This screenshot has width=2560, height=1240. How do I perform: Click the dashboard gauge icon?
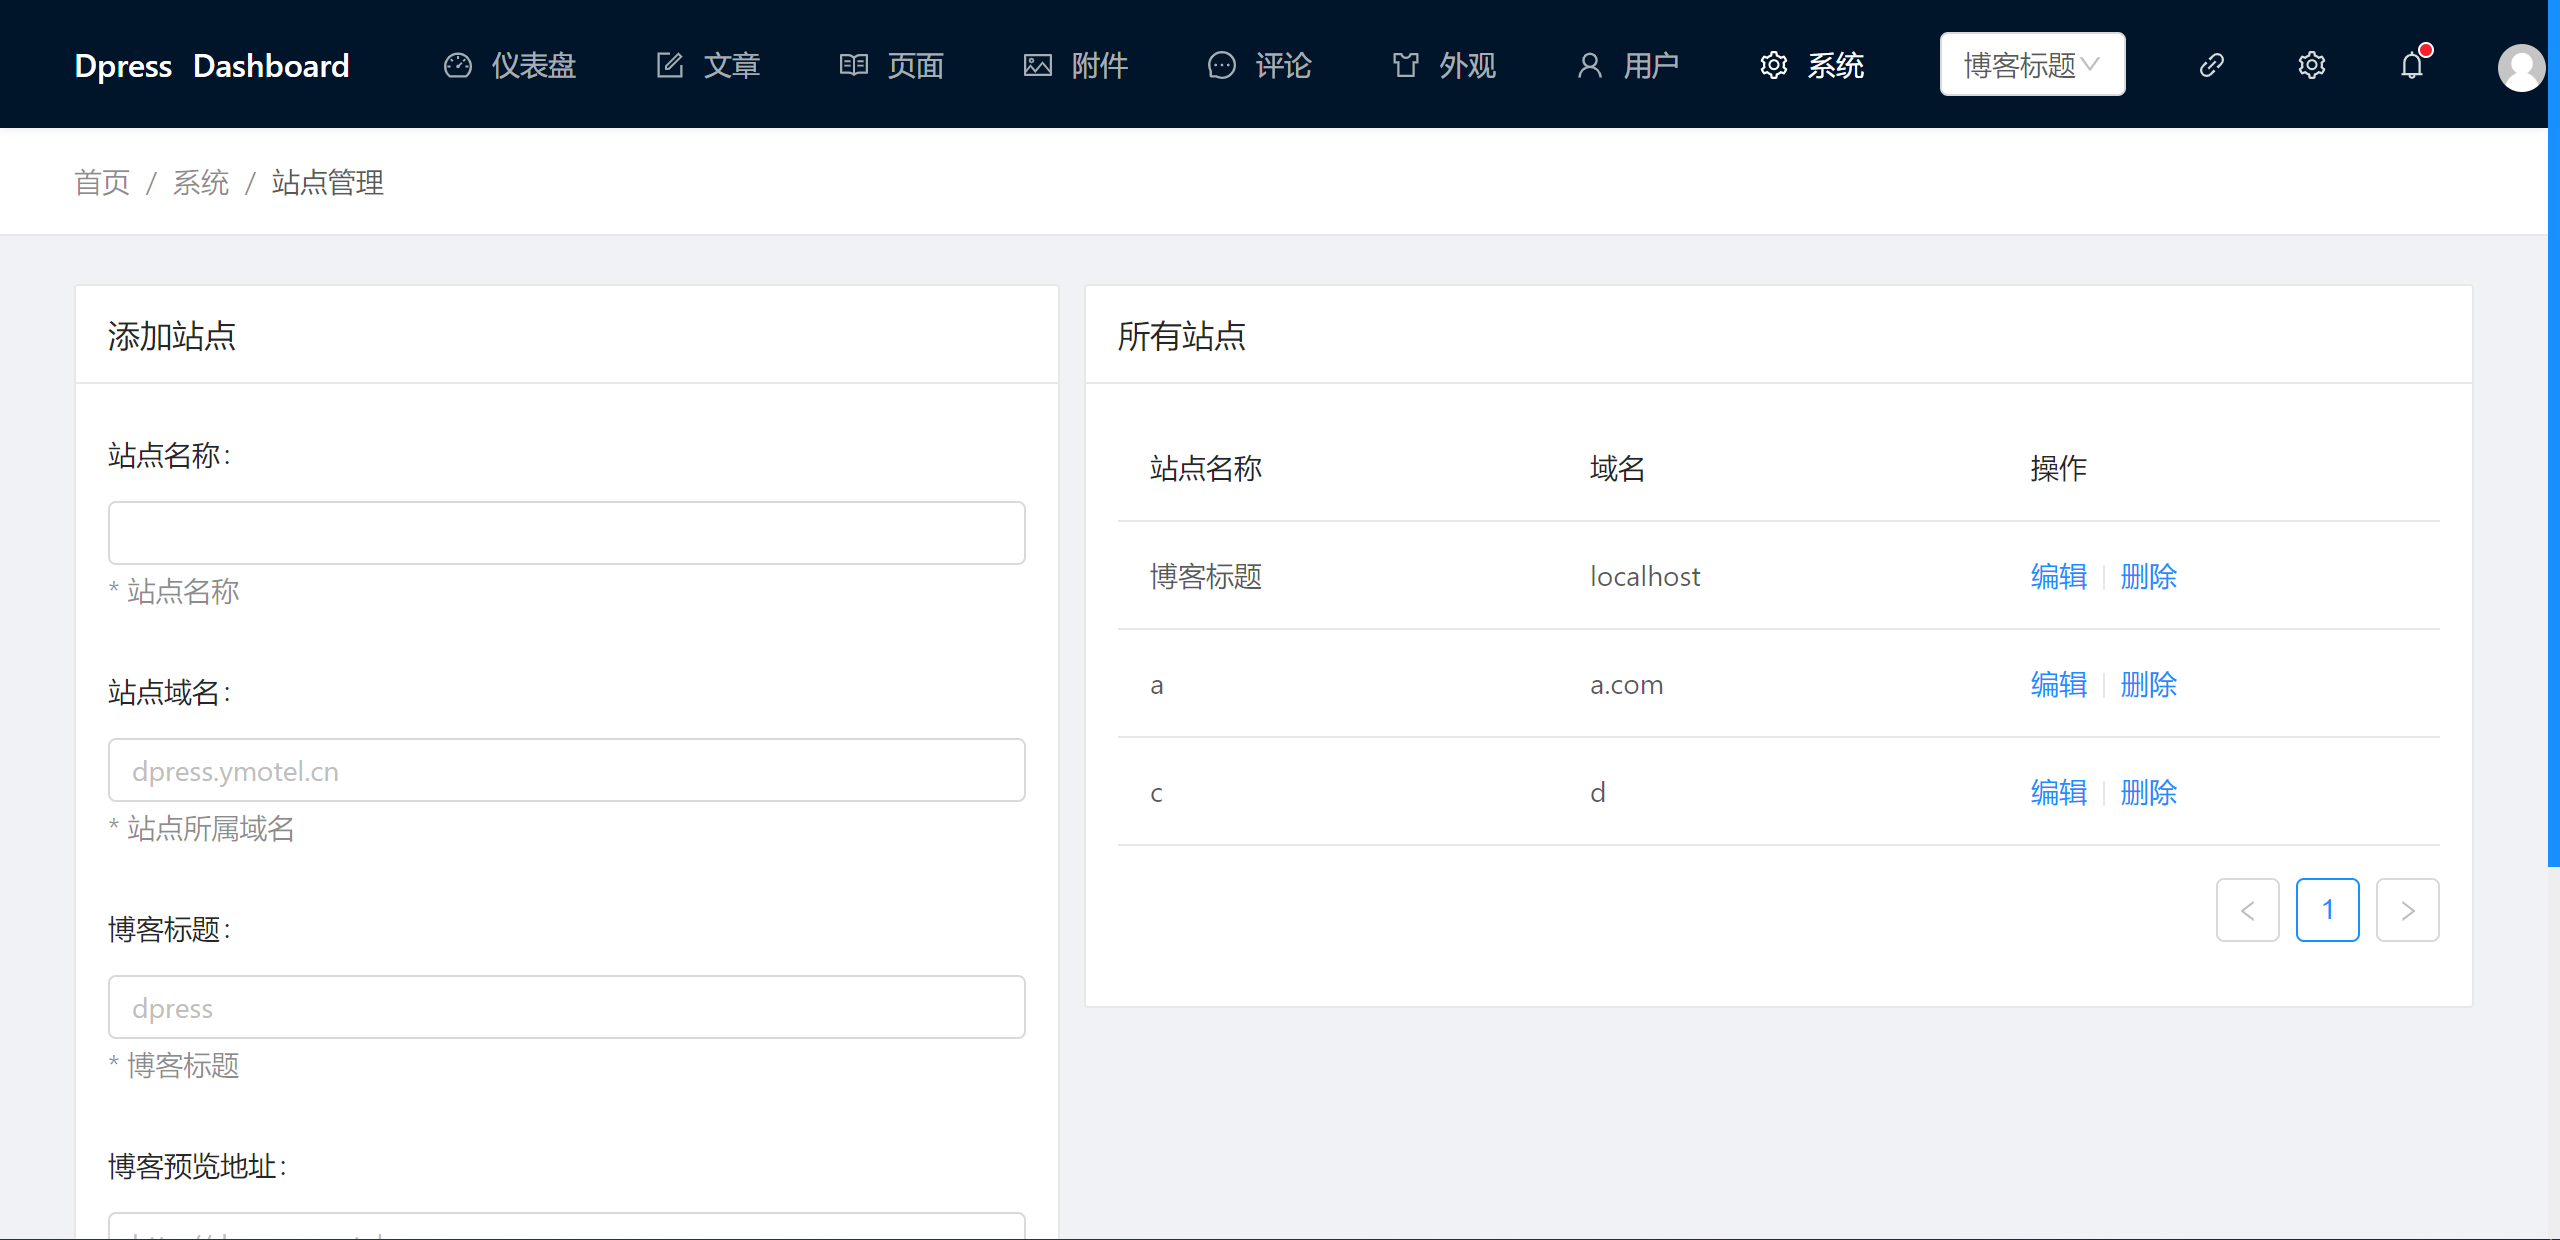tap(458, 65)
